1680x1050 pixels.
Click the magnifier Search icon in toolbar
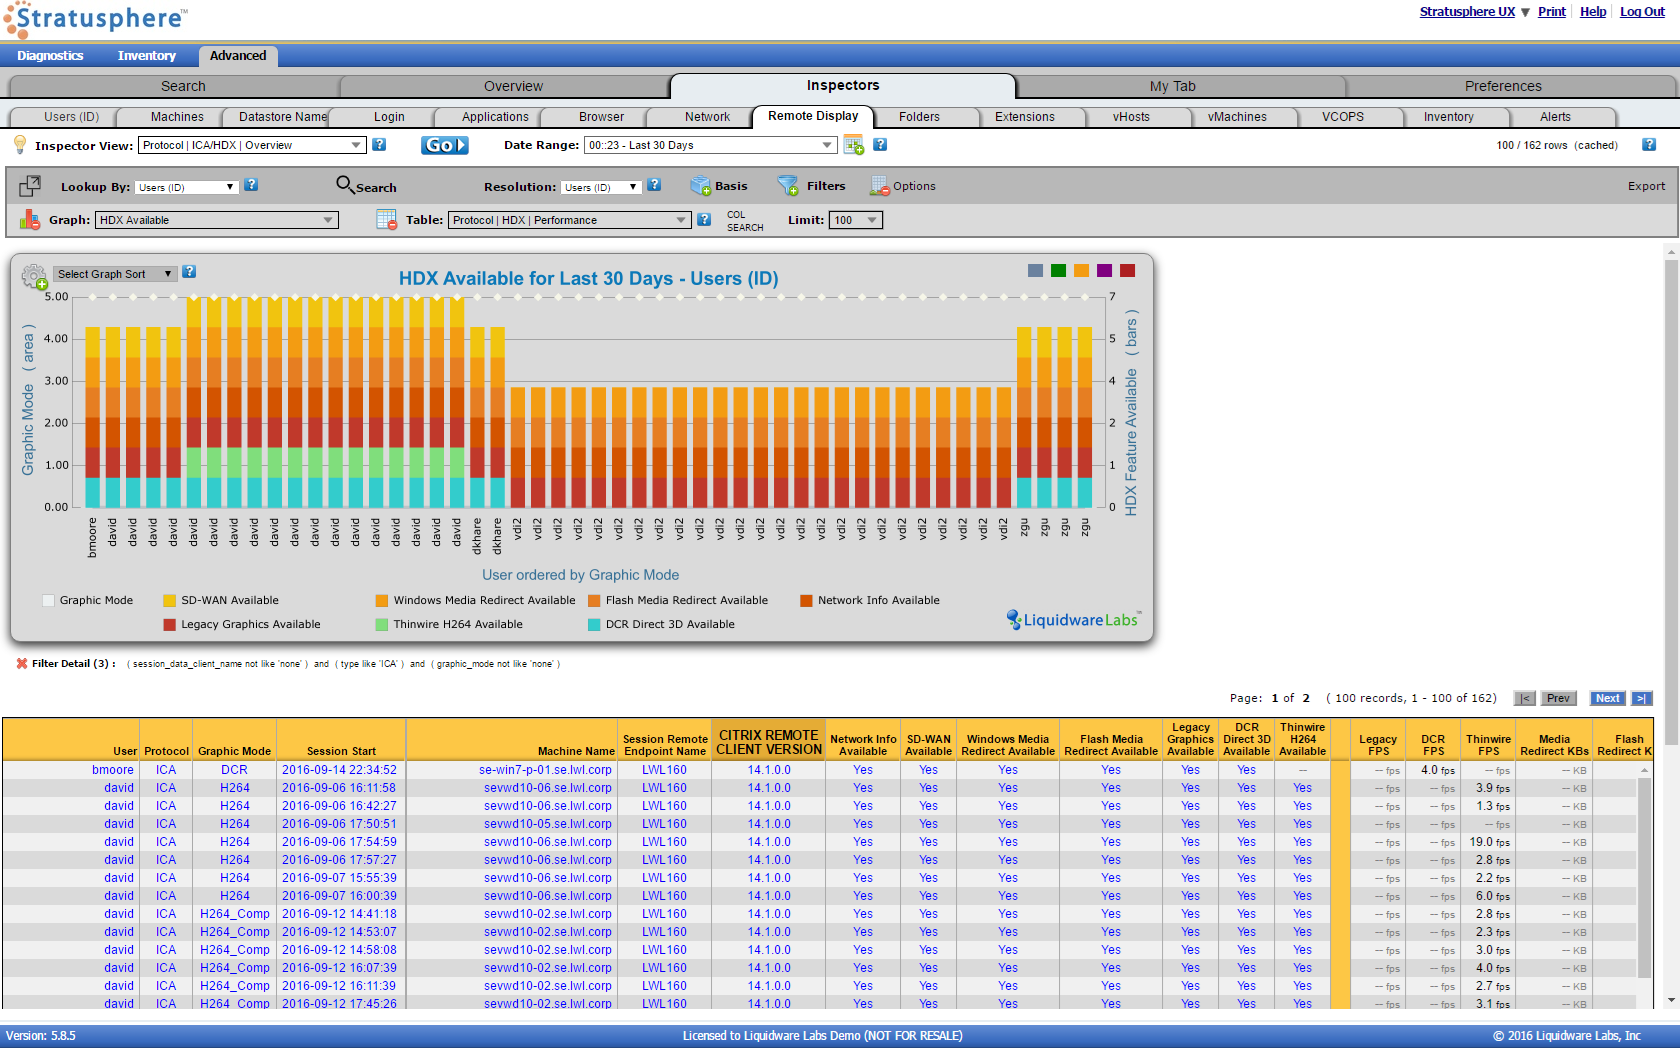[x=344, y=184]
